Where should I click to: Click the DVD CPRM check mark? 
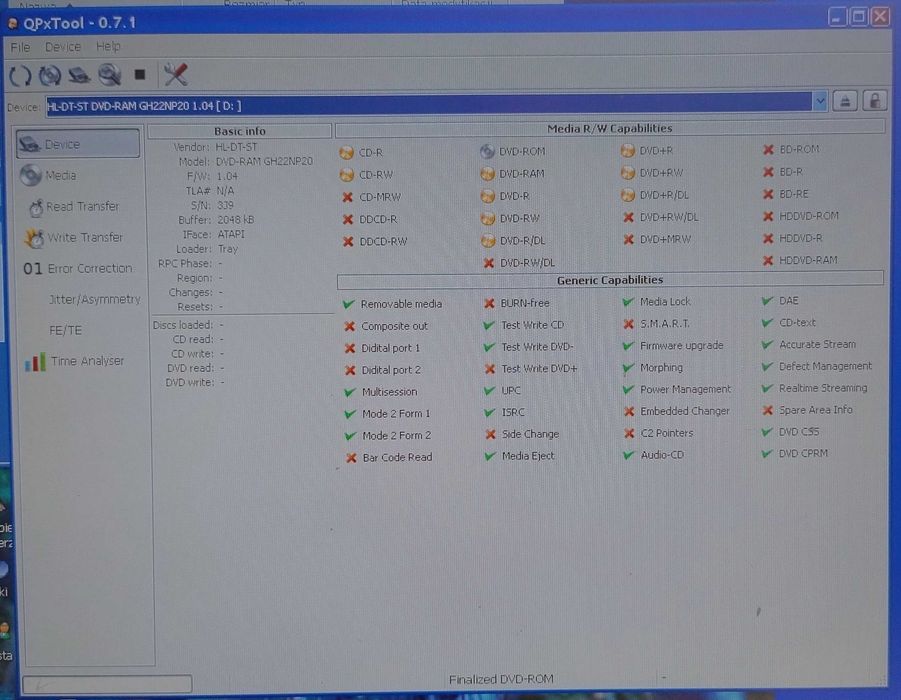[767, 453]
